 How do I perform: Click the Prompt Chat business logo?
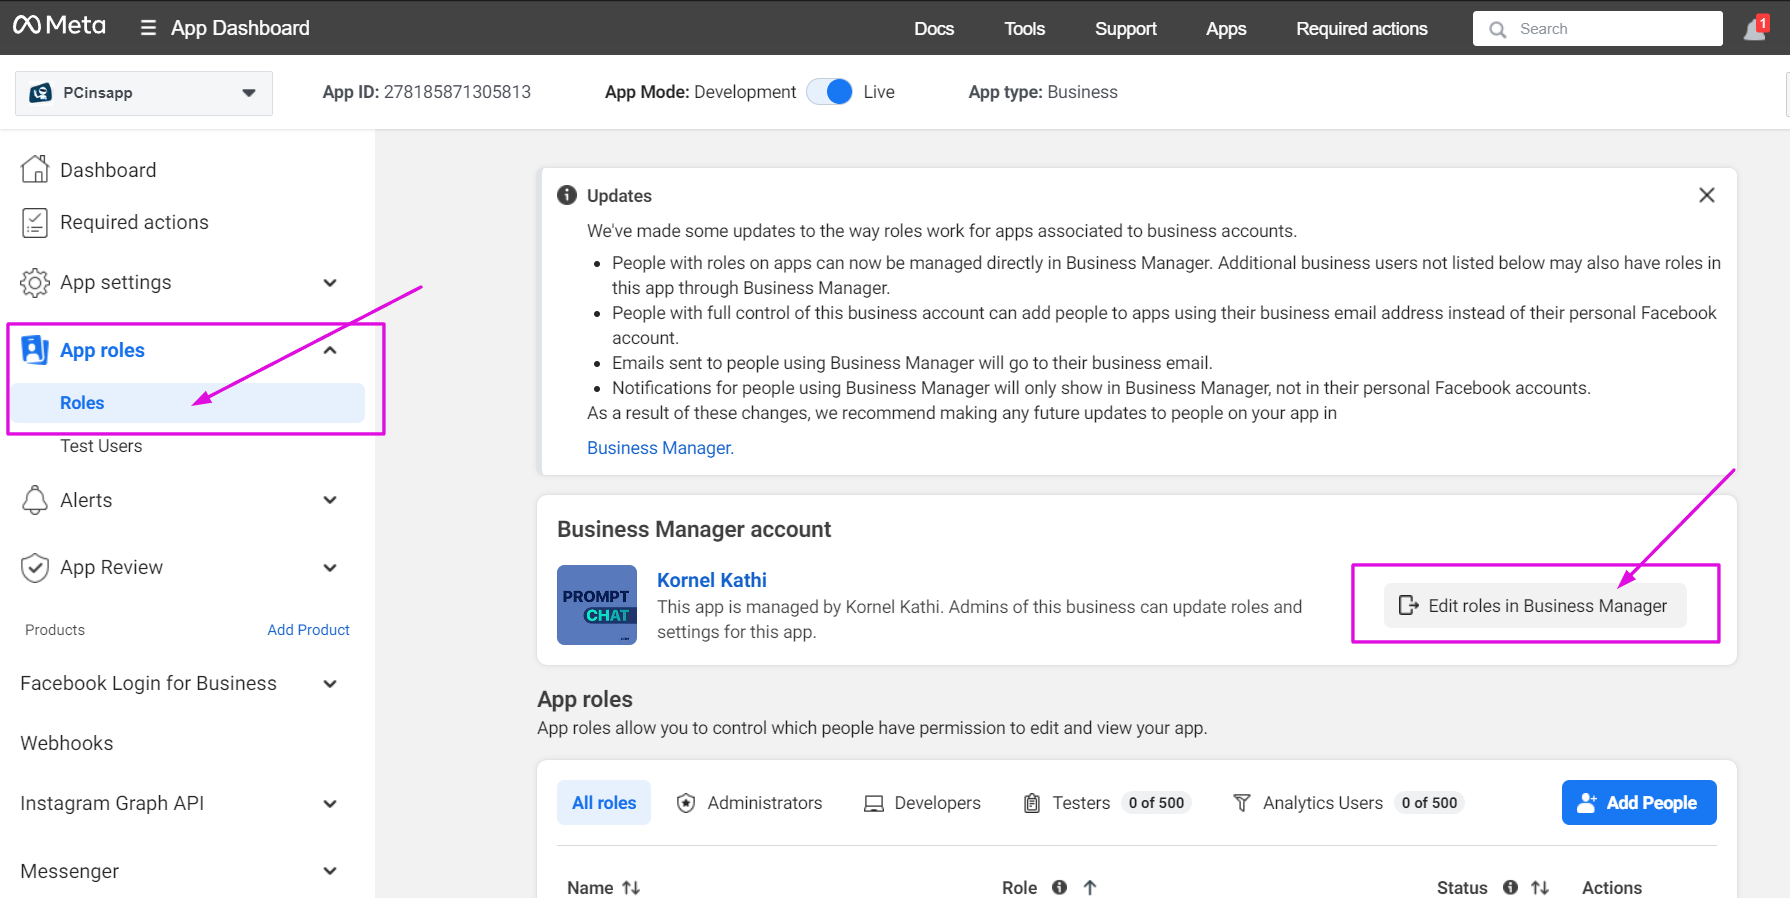(597, 605)
